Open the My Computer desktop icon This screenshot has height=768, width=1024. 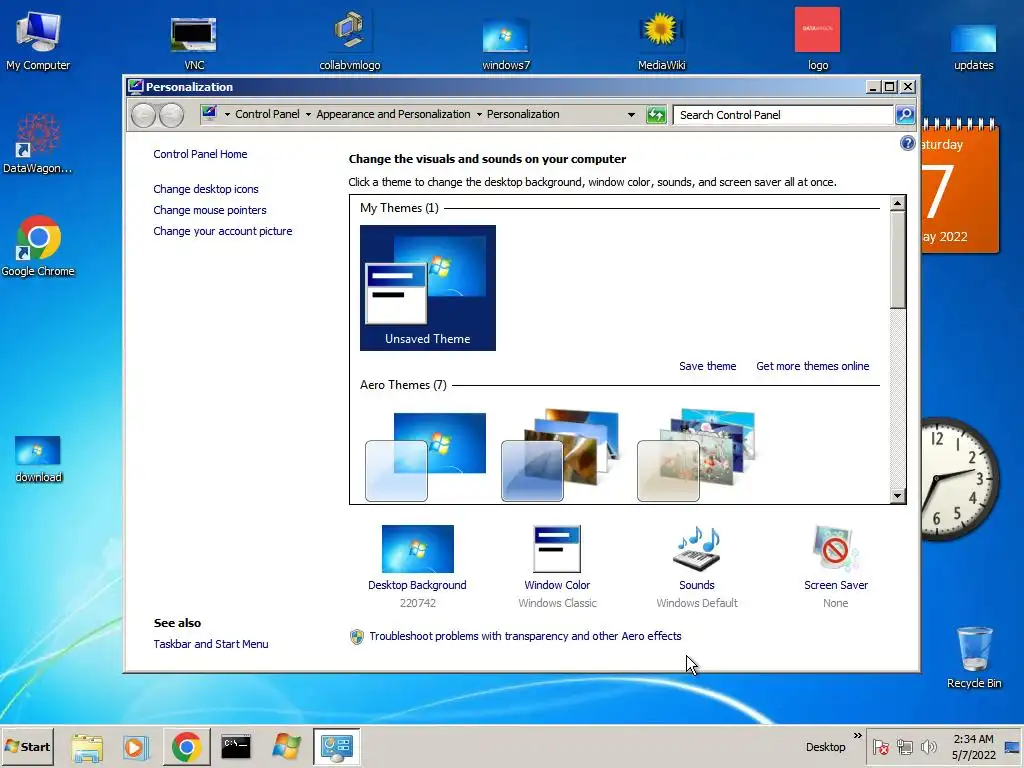[x=38, y=40]
